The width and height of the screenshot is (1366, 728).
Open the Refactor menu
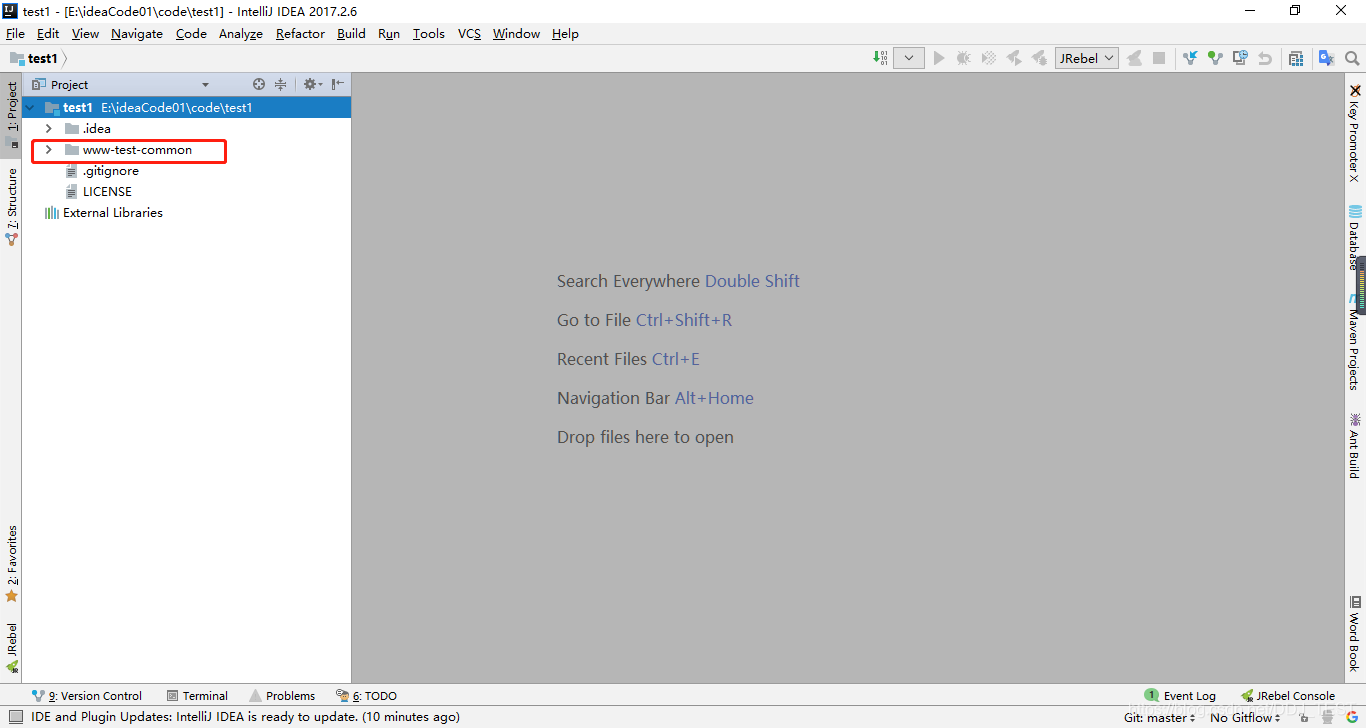tap(300, 33)
